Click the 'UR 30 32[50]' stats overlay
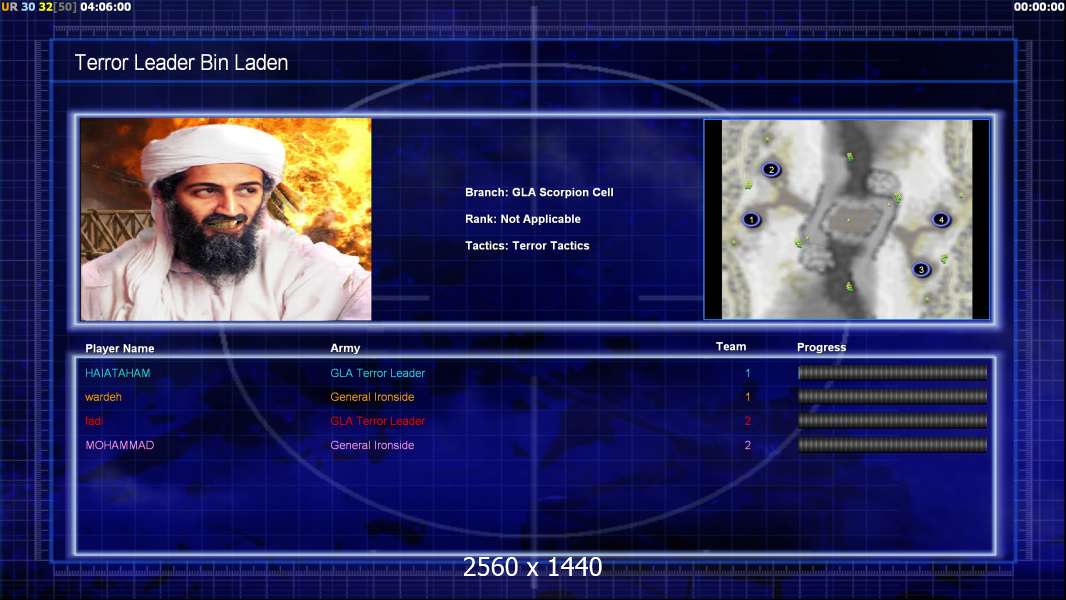Image resolution: width=1066 pixels, height=600 pixels. pos(39,7)
